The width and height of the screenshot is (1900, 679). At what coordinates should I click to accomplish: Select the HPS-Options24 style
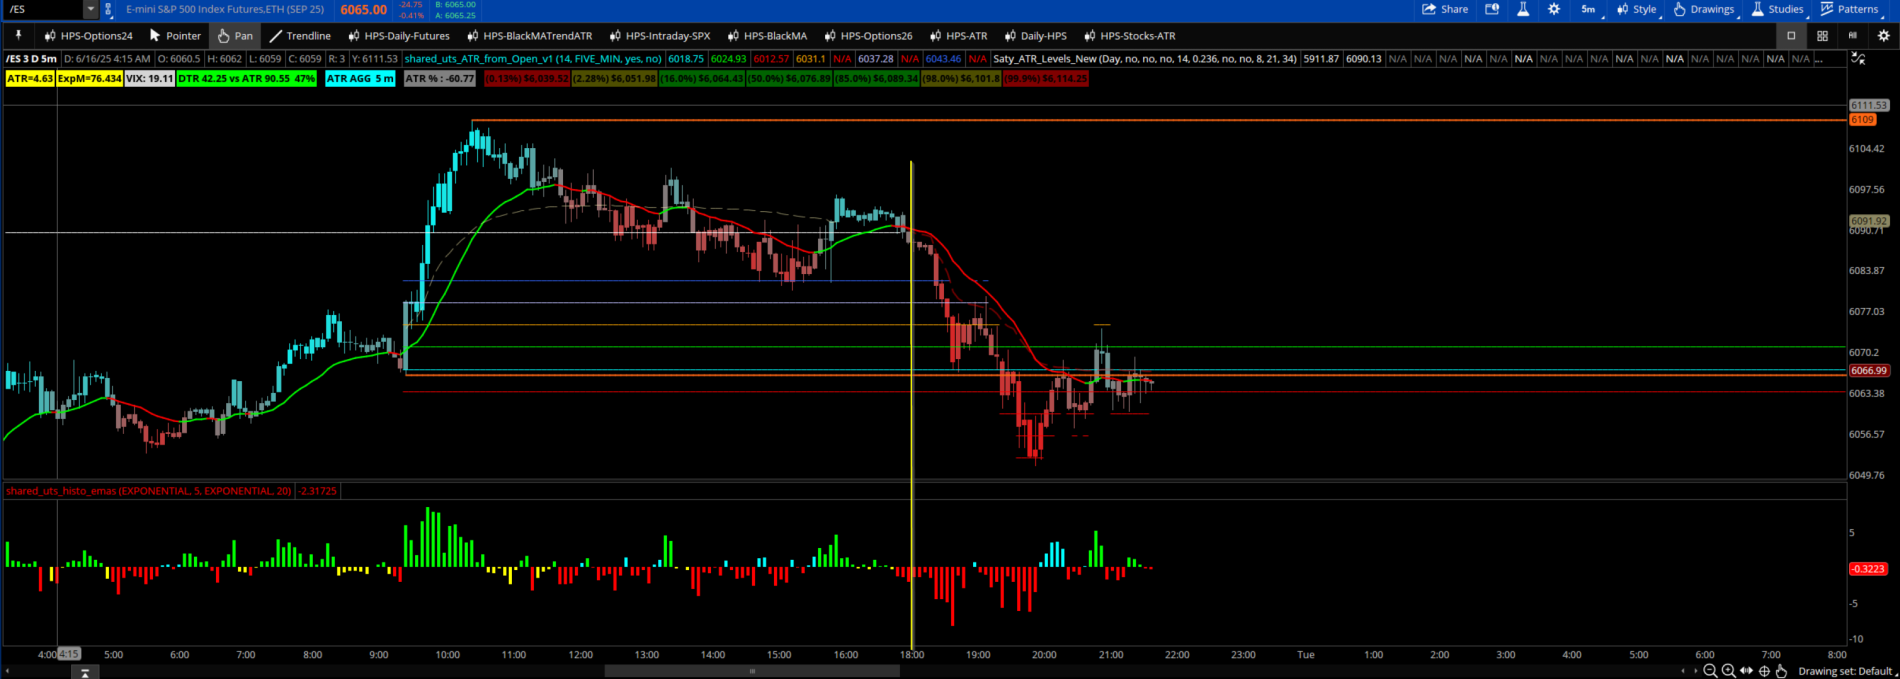coord(88,35)
